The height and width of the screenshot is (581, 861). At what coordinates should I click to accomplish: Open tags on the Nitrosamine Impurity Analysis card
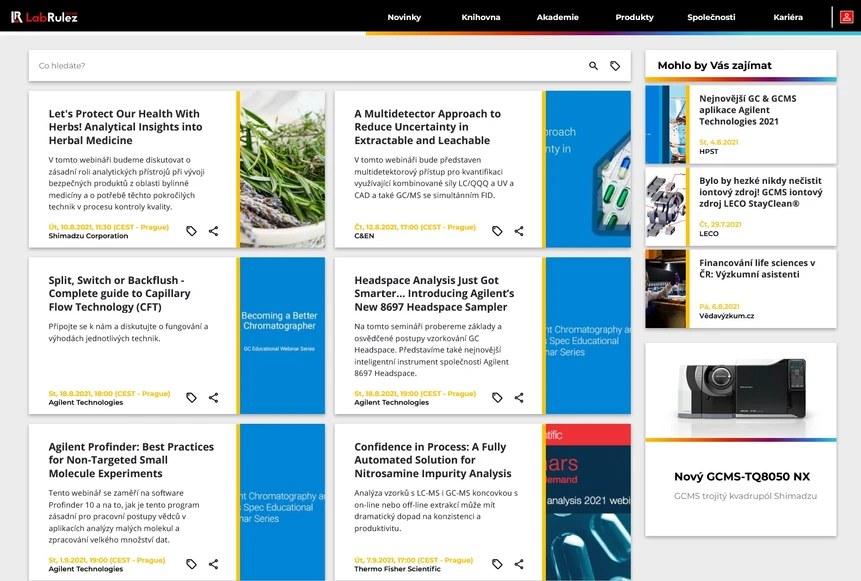point(497,563)
